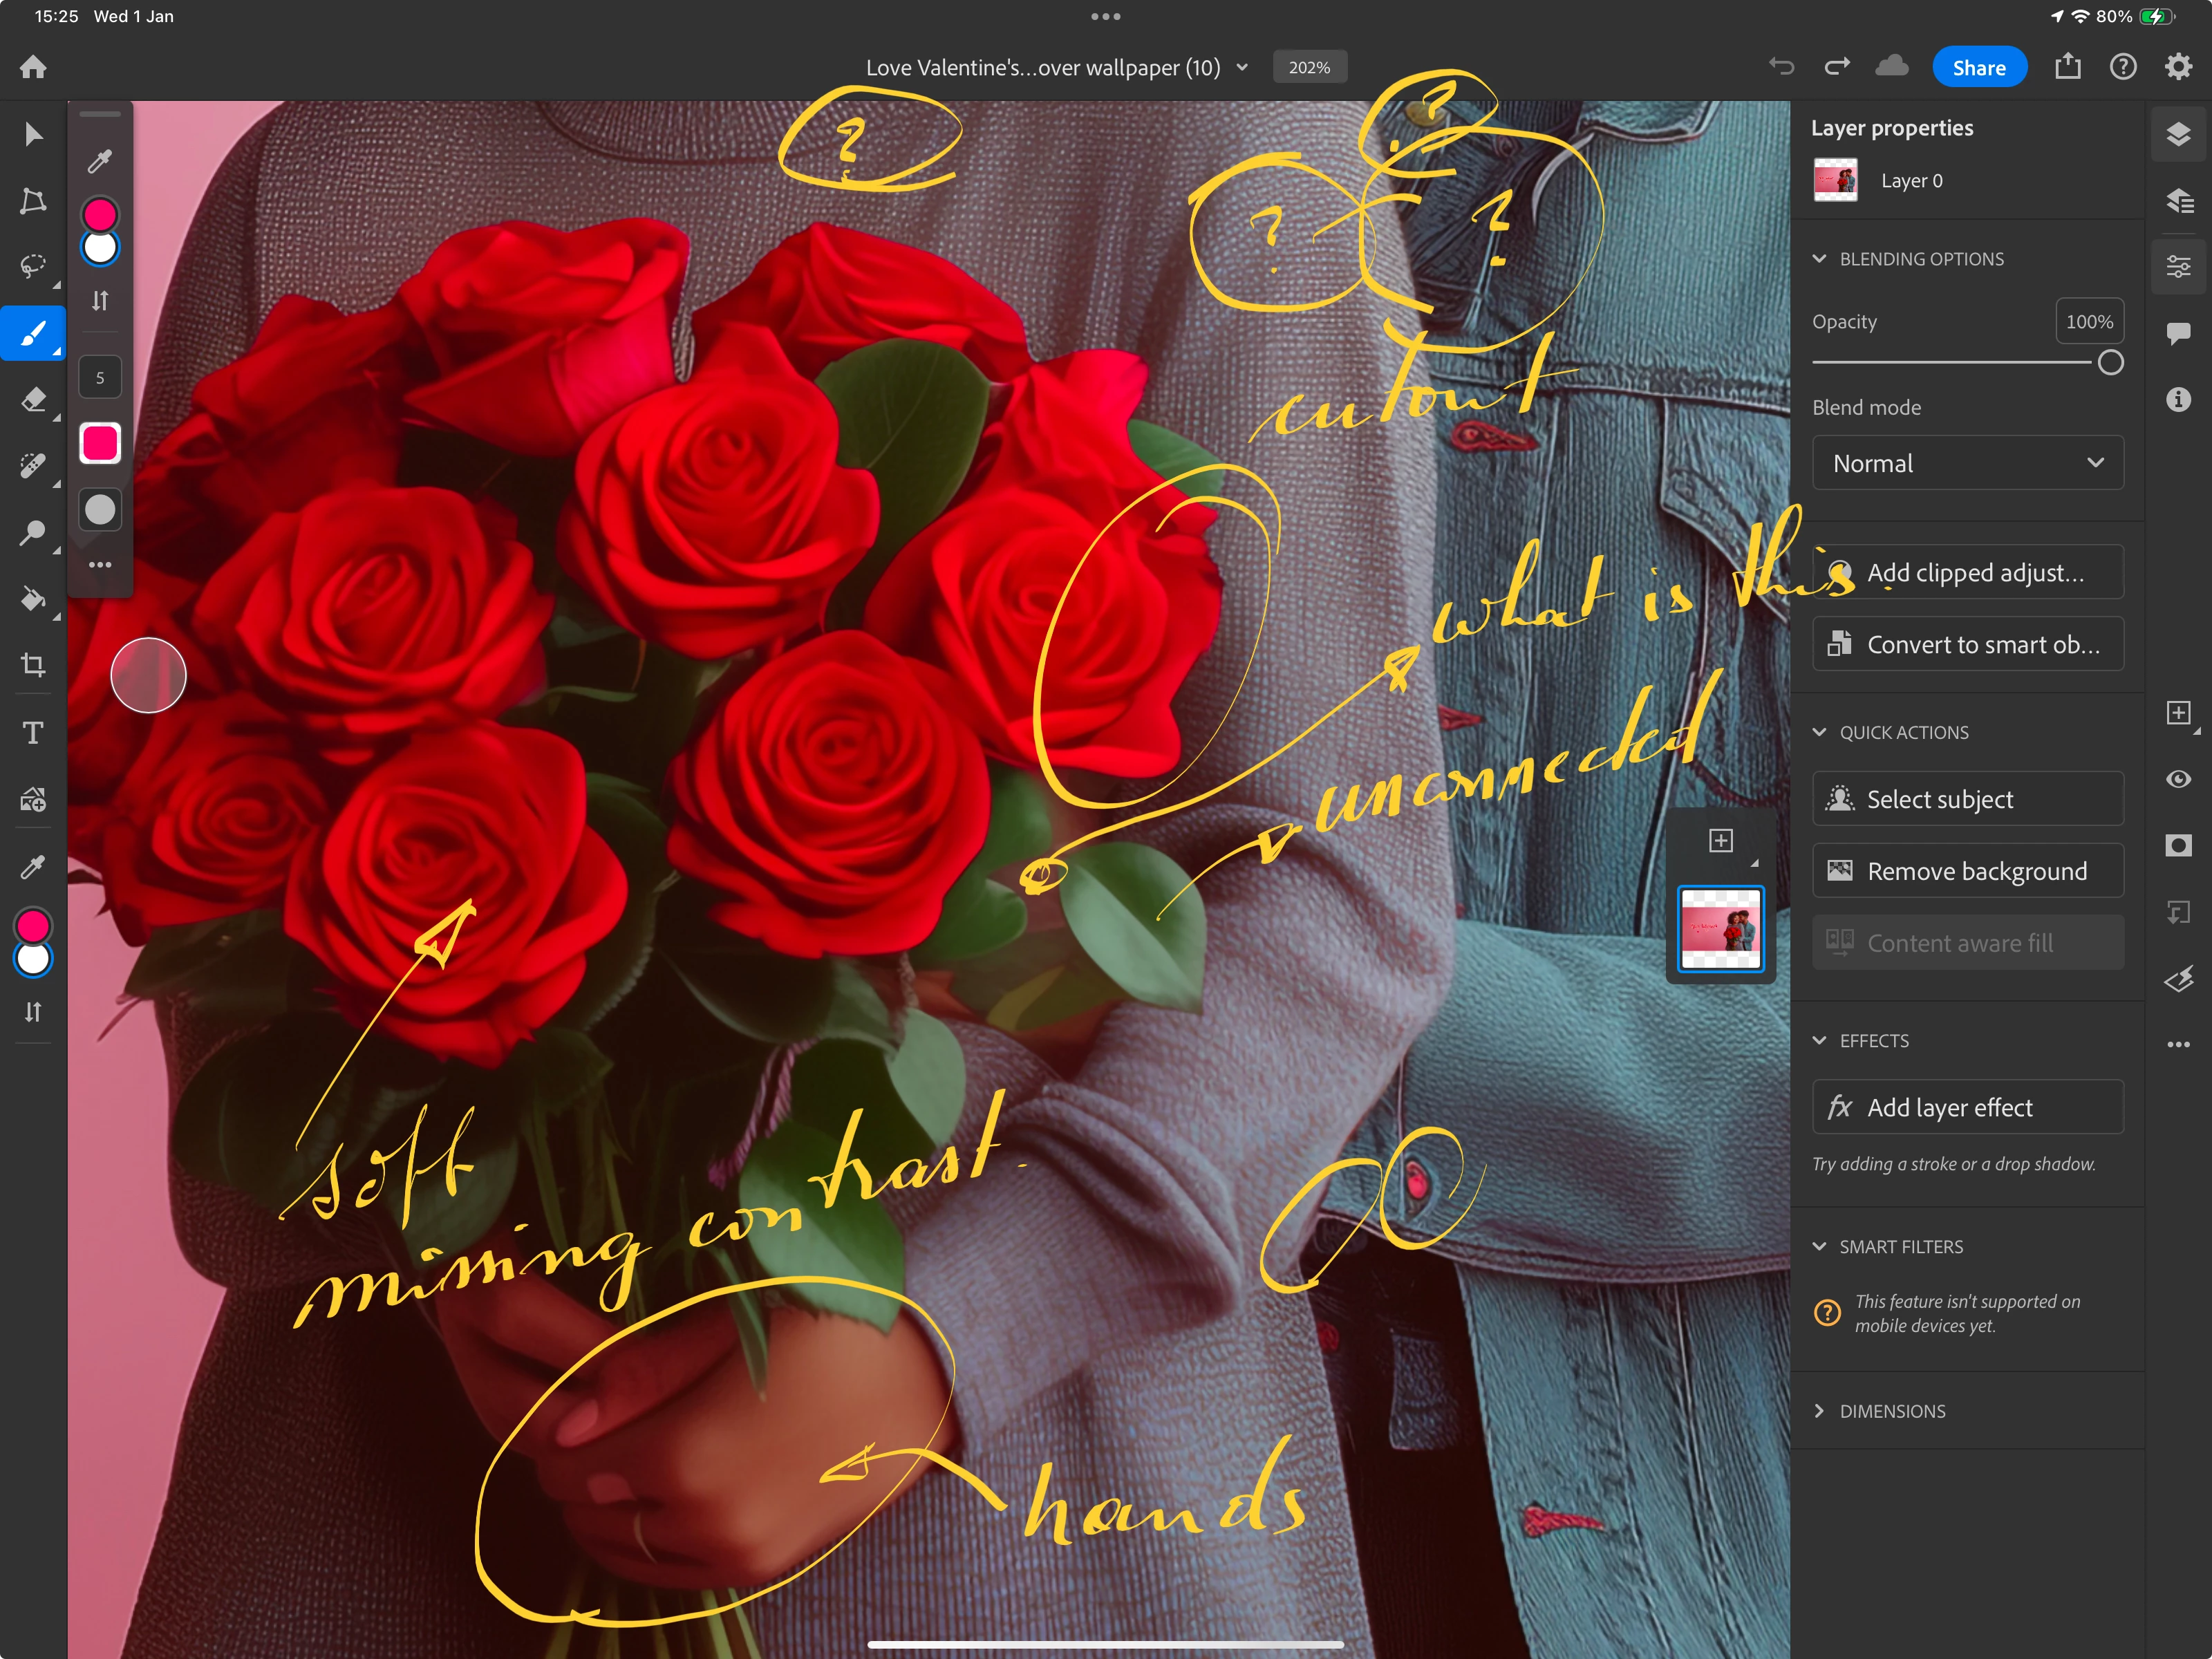Image resolution: width=2212 pixels, height=1659 pixels.
Task: Expand the Dimensions section
Action: click(1819, 1411)
